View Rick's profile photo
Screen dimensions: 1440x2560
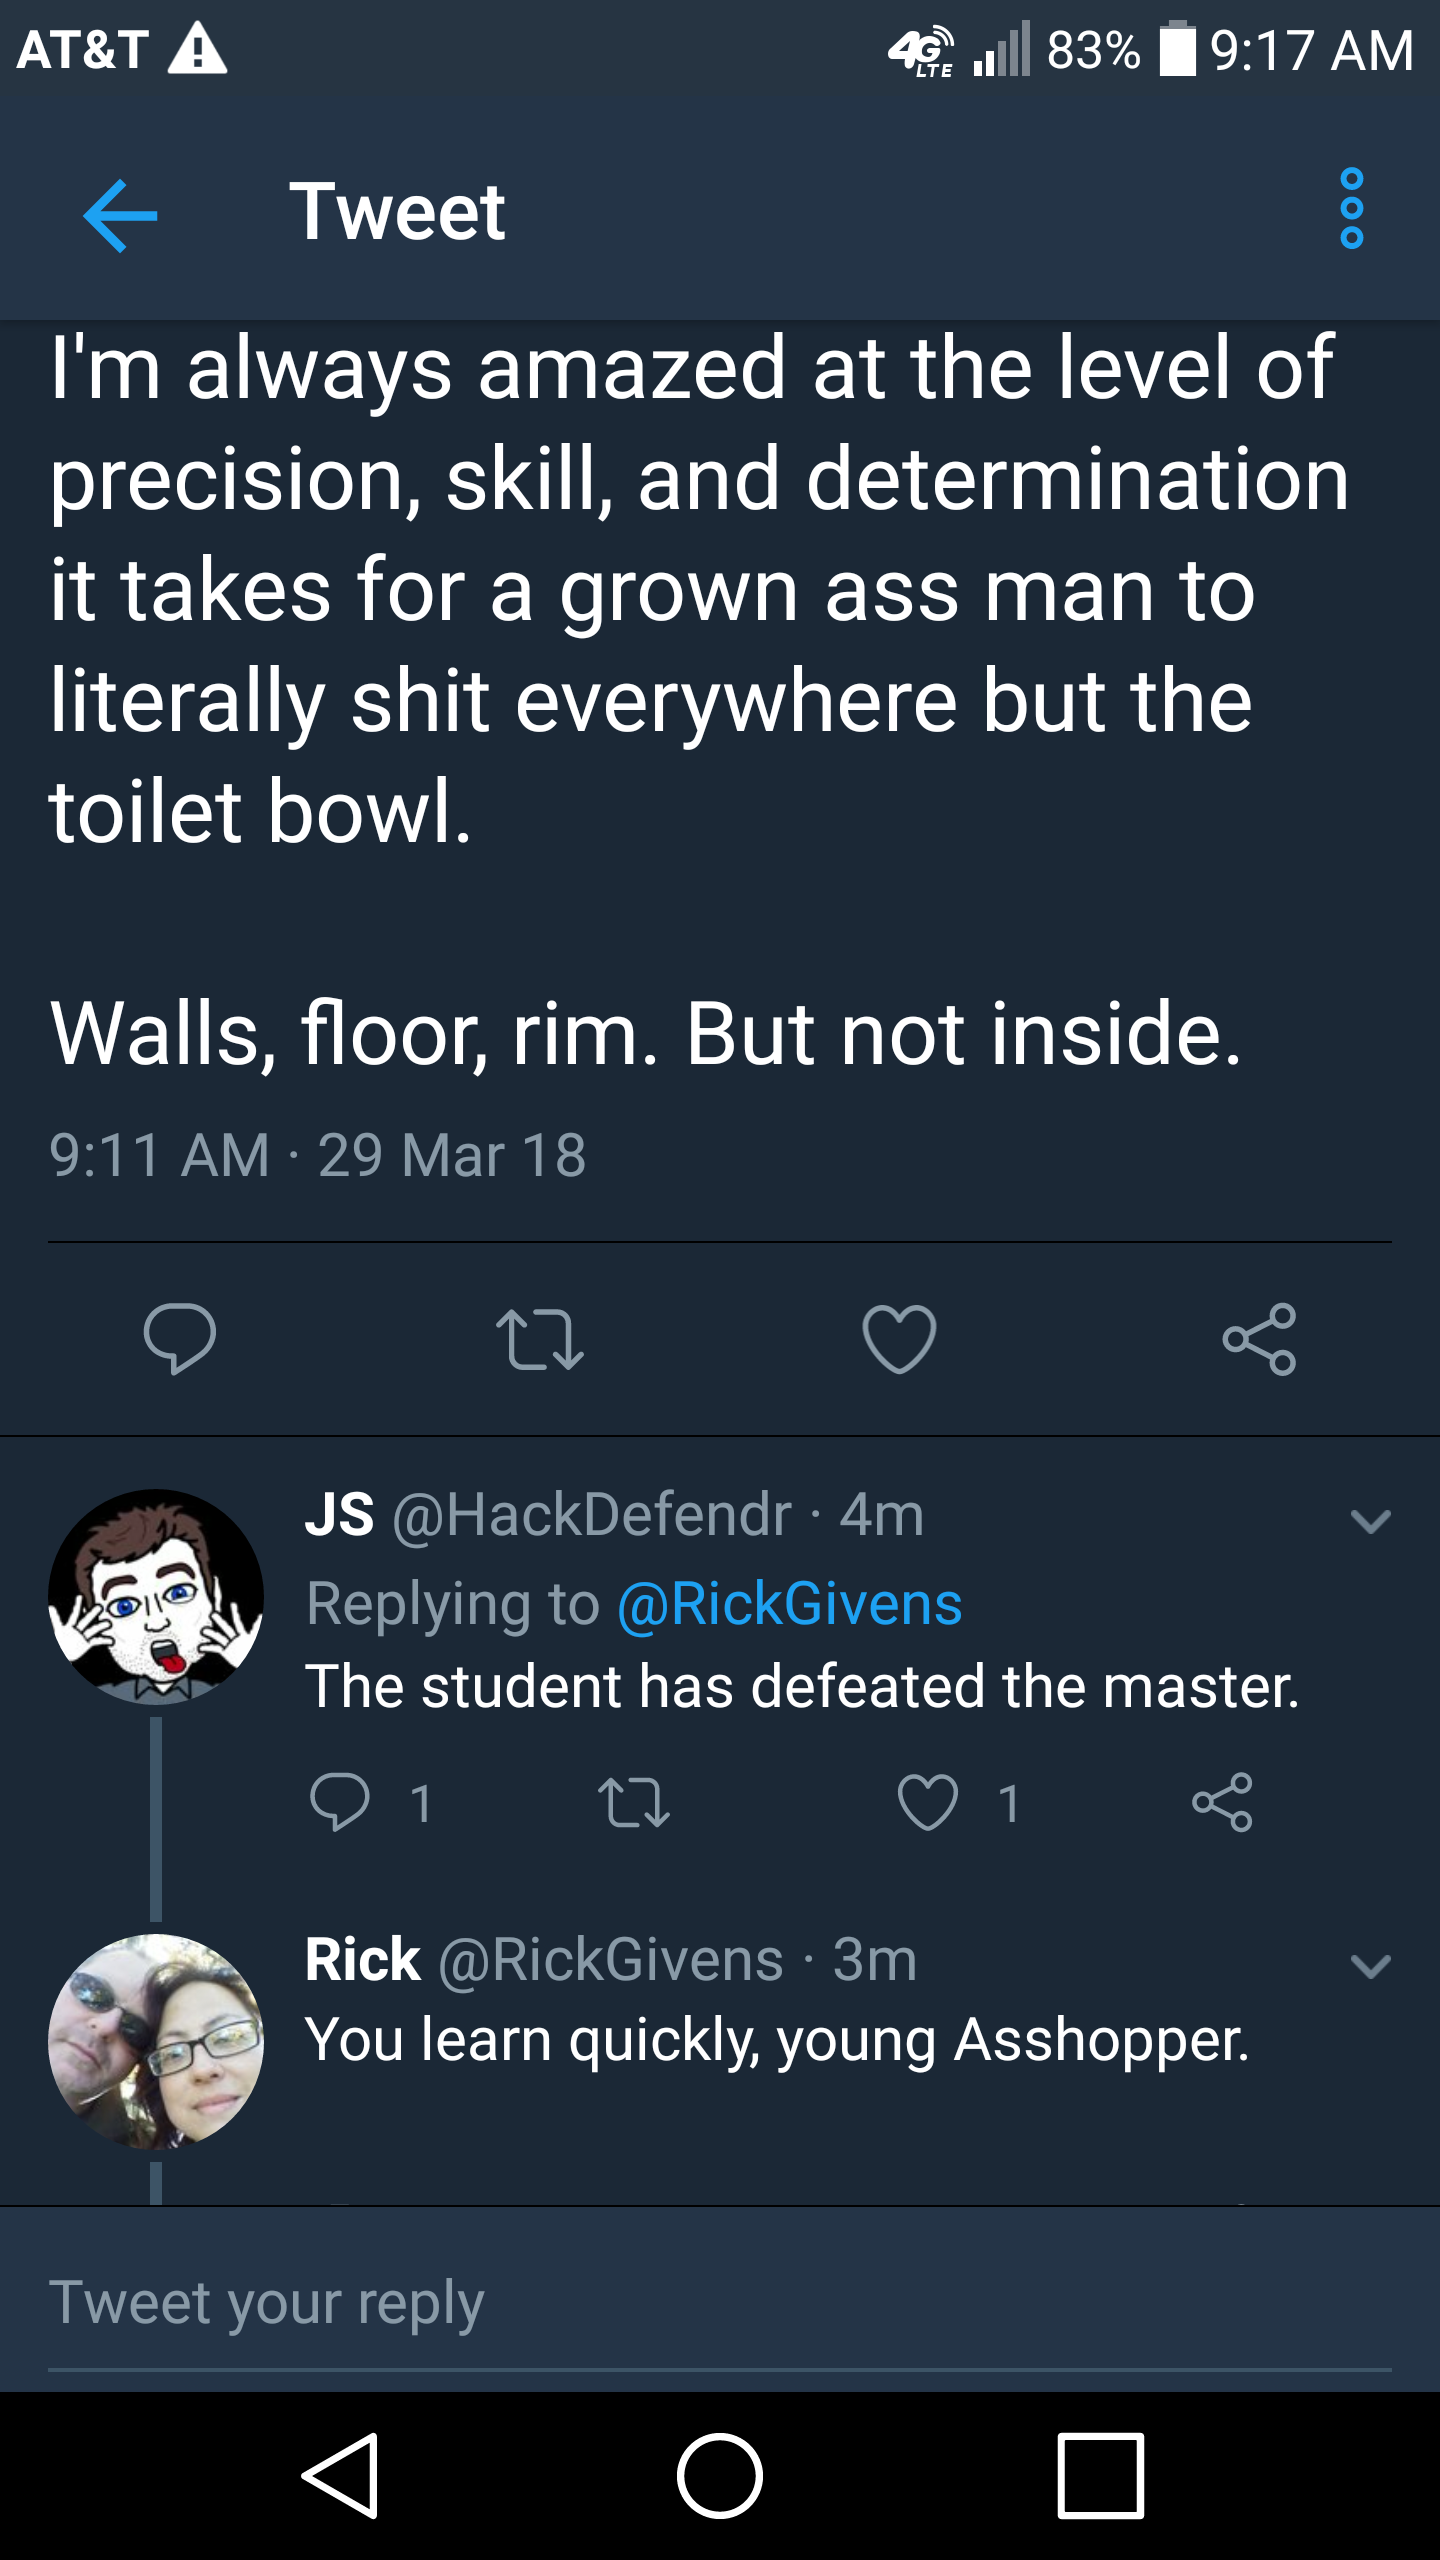[156, 2041]
